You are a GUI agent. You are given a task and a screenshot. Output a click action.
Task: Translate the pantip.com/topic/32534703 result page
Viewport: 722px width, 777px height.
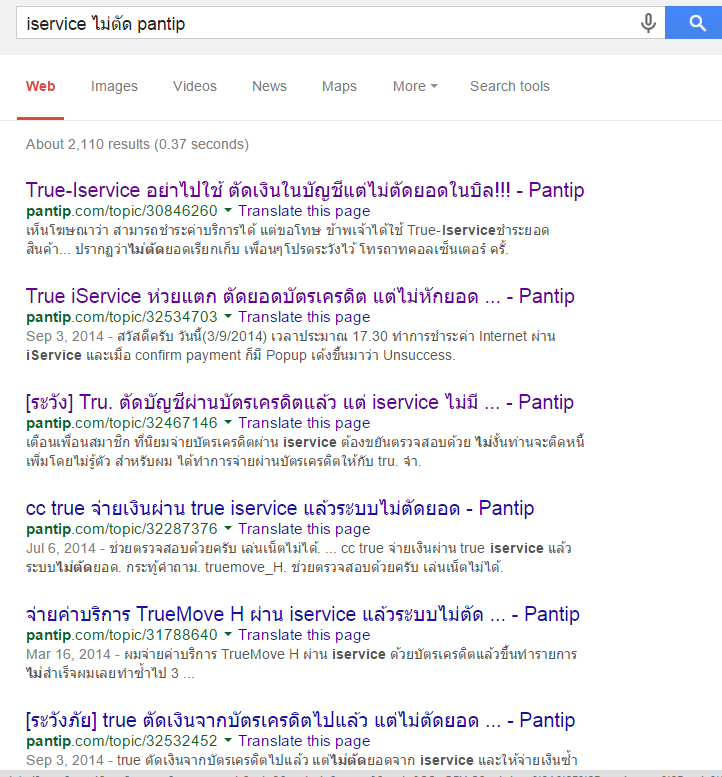point(304,317)
